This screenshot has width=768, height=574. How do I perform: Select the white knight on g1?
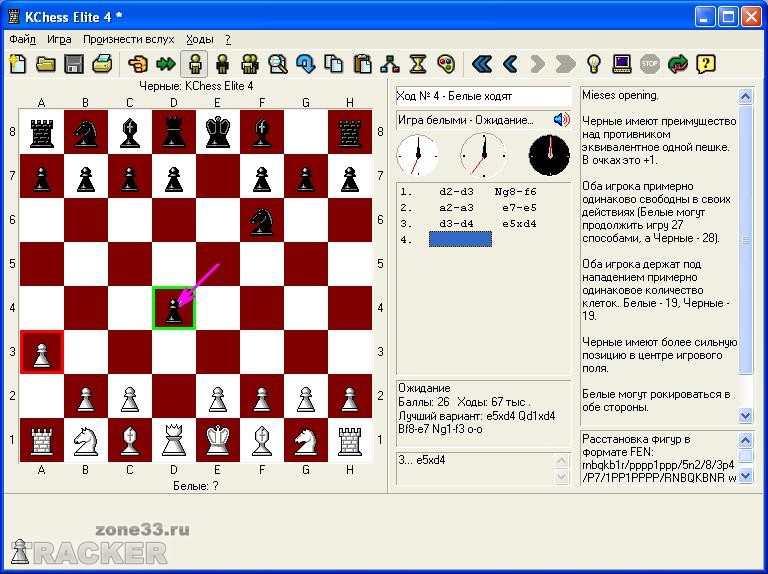click(x=306, y=440)
